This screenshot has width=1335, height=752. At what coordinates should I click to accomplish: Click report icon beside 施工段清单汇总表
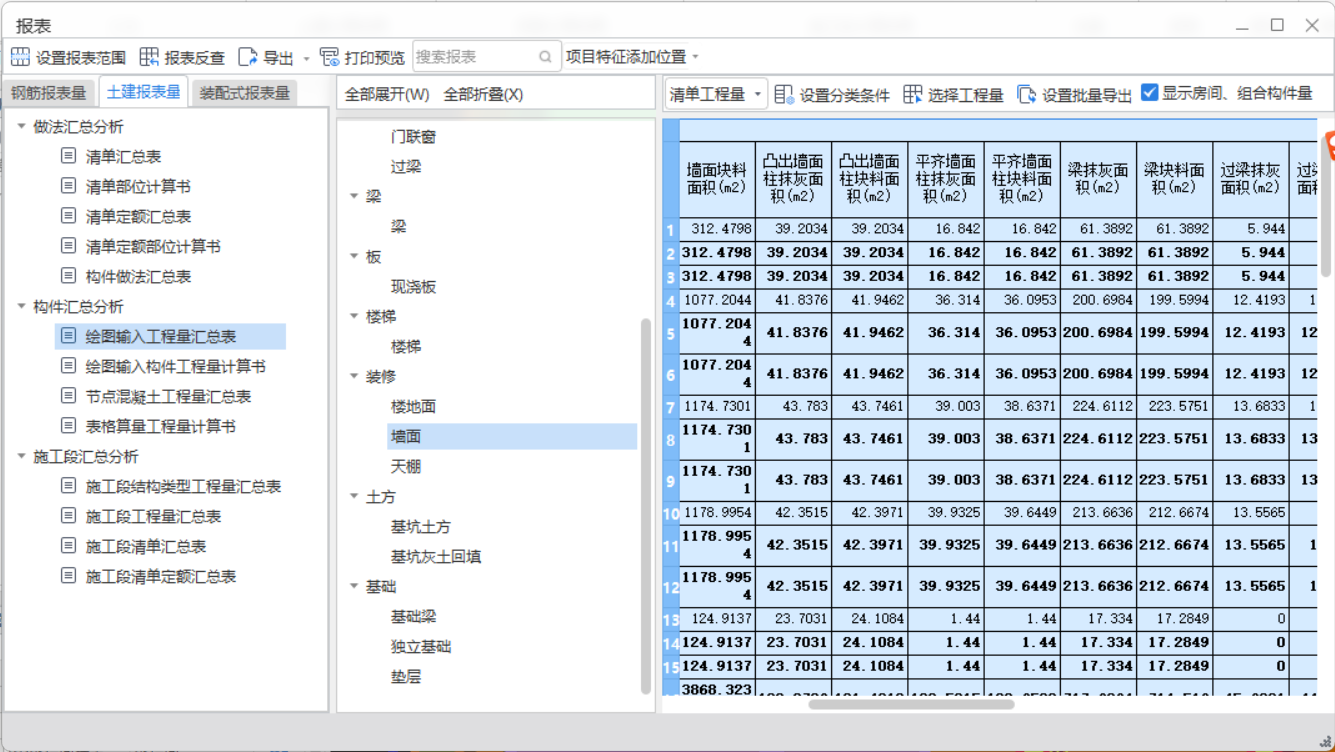(x=68, y=546)
